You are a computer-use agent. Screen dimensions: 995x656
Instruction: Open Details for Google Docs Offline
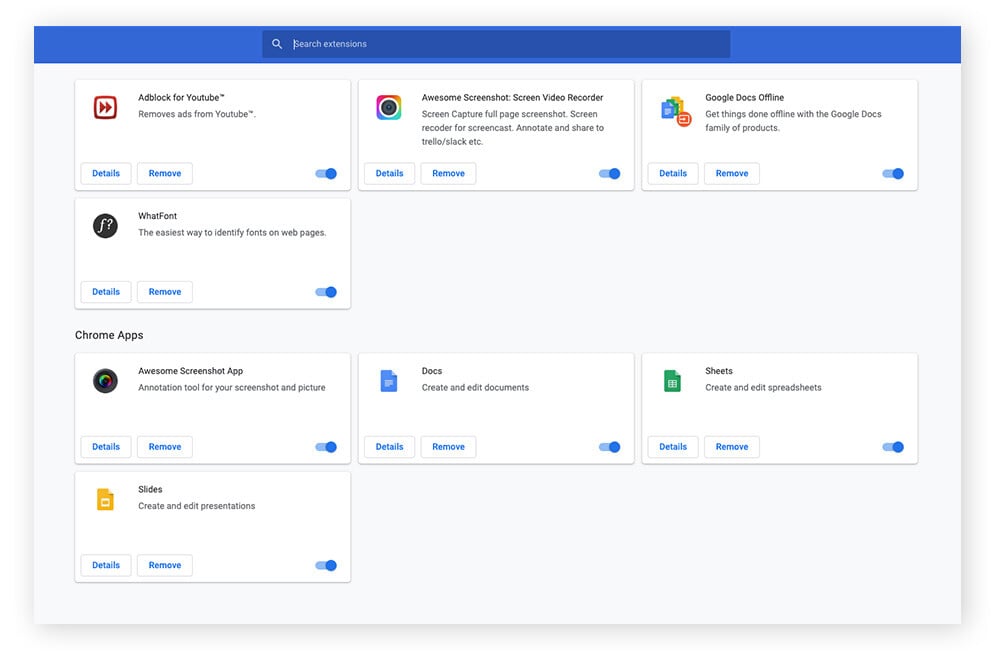(x=672, y=173)
